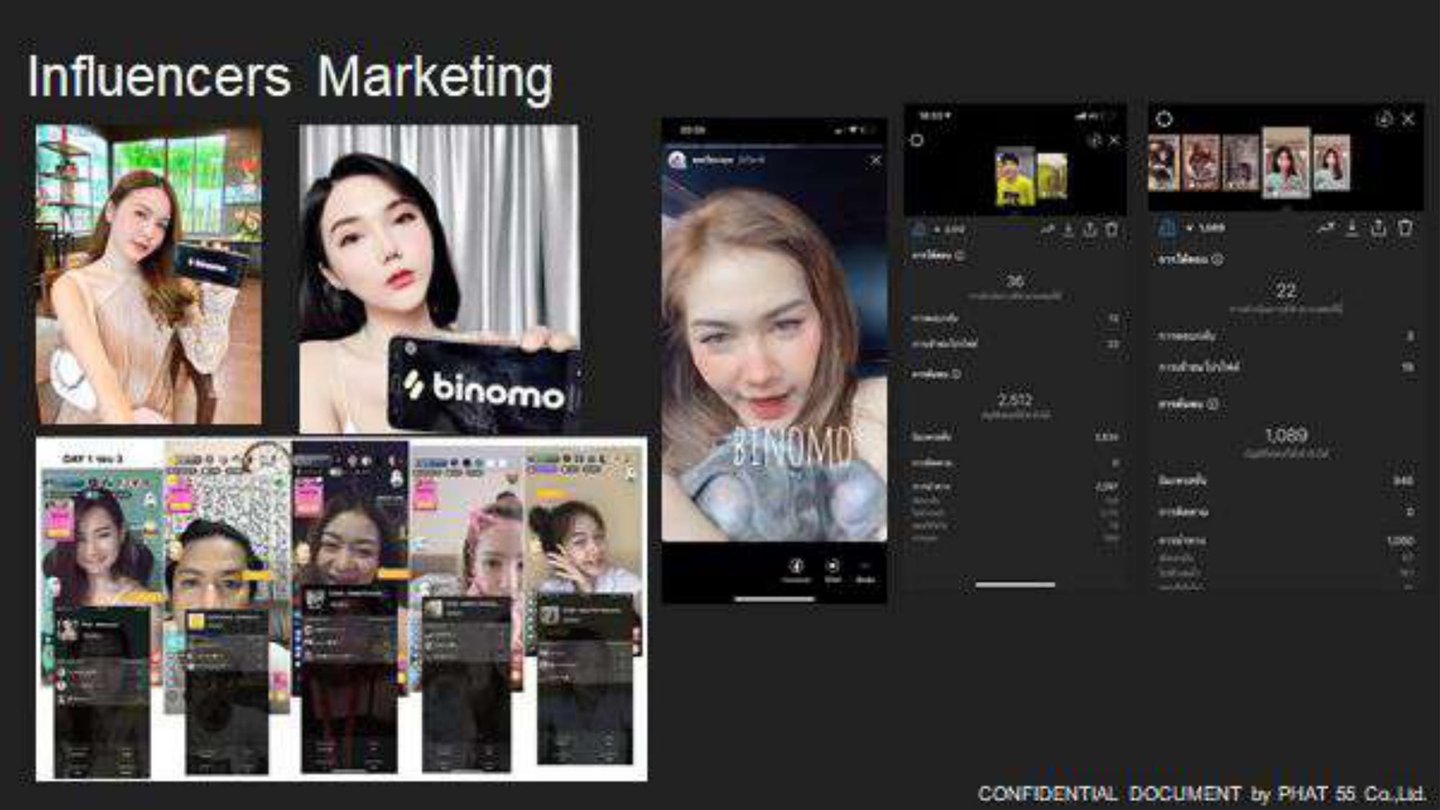The width and height of the screenshot is (1440, 810).
Task: Switch to the highlighted story thumbnail in the carousel
Action: (x=1286, y=162)
